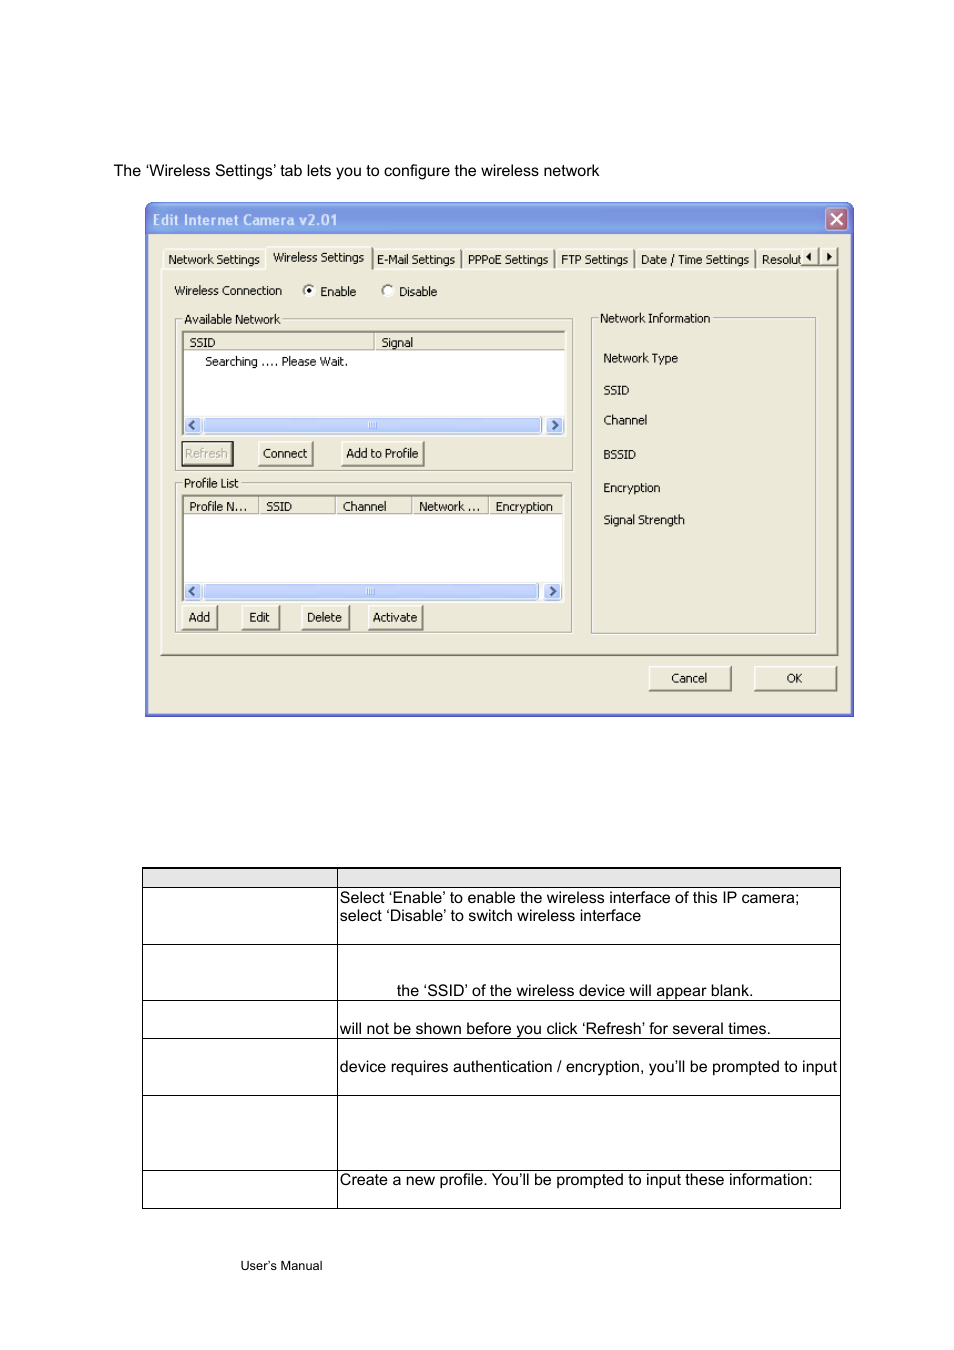Open the Network Settings tab
The height and width of the screenshot is (1350, 954).
(214, 260)
